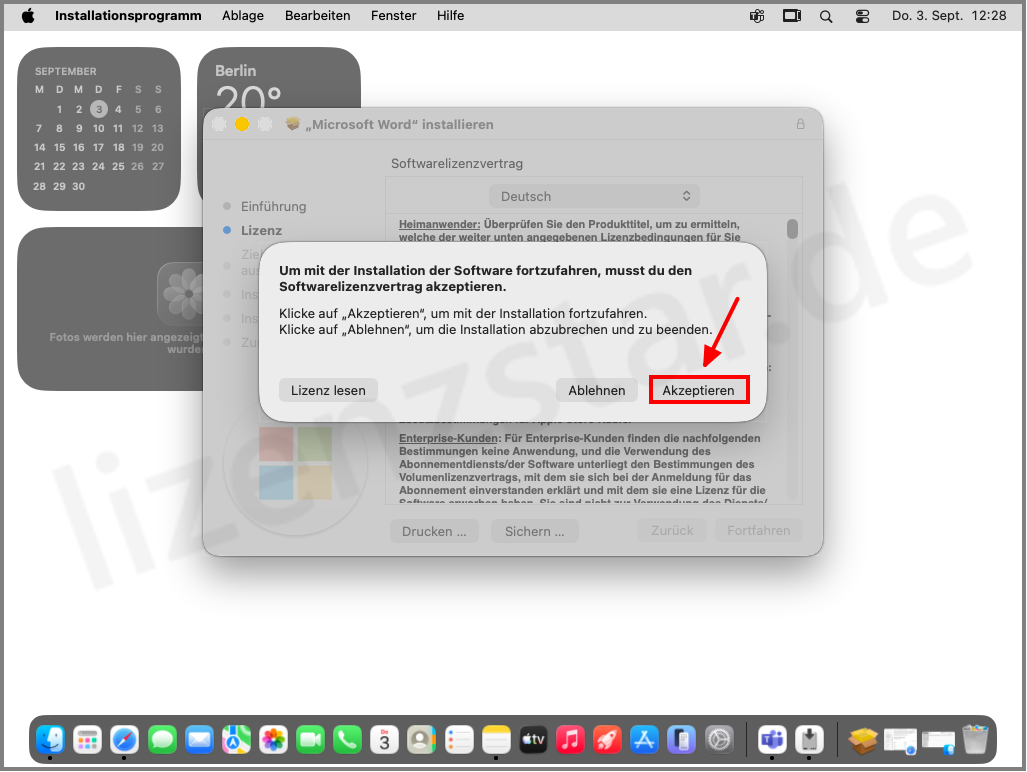
Task: Open Control Center in menu bar
Action: pos(863,16)
